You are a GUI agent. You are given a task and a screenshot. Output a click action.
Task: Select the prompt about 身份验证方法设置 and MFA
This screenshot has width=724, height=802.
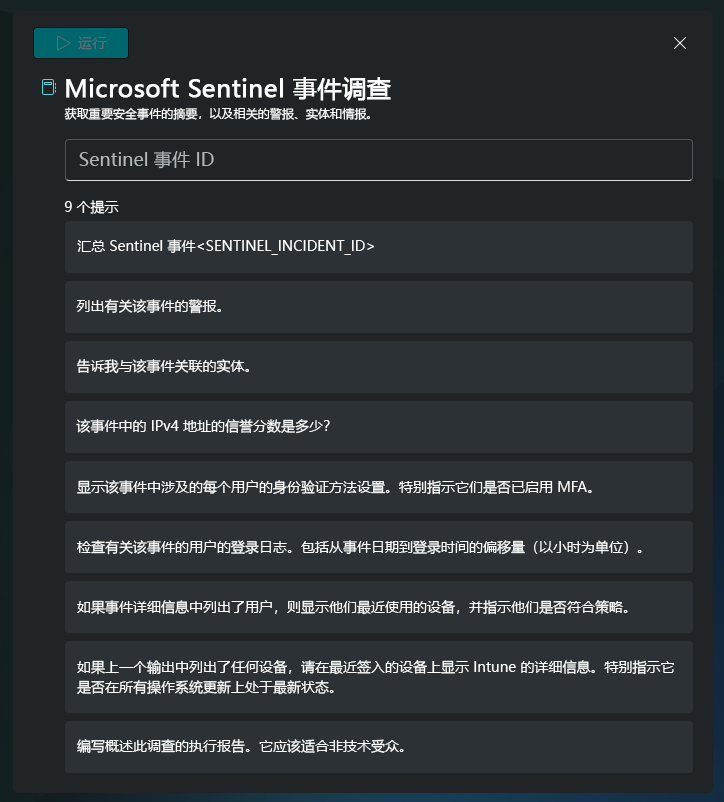379,487
